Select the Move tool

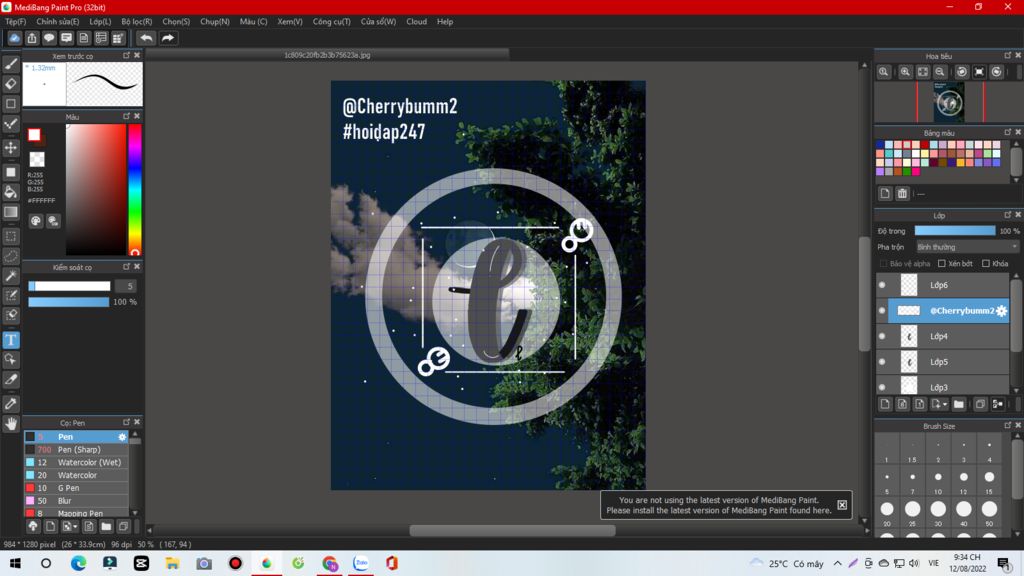pos(11,148)
